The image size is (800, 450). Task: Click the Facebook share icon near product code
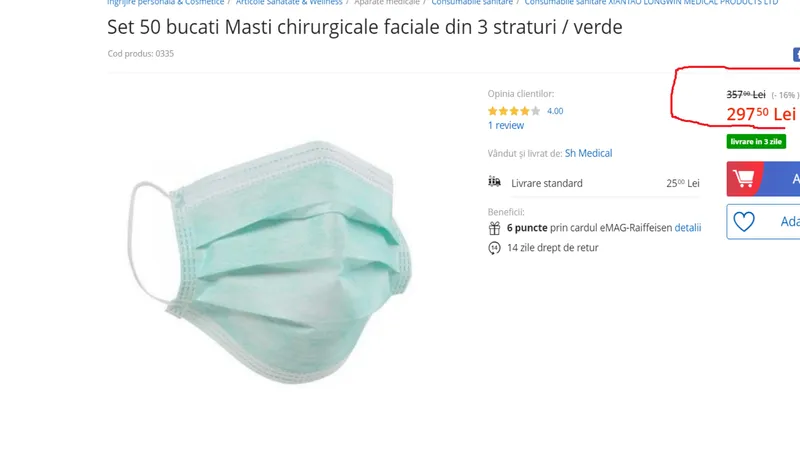(x=796, y=55)
